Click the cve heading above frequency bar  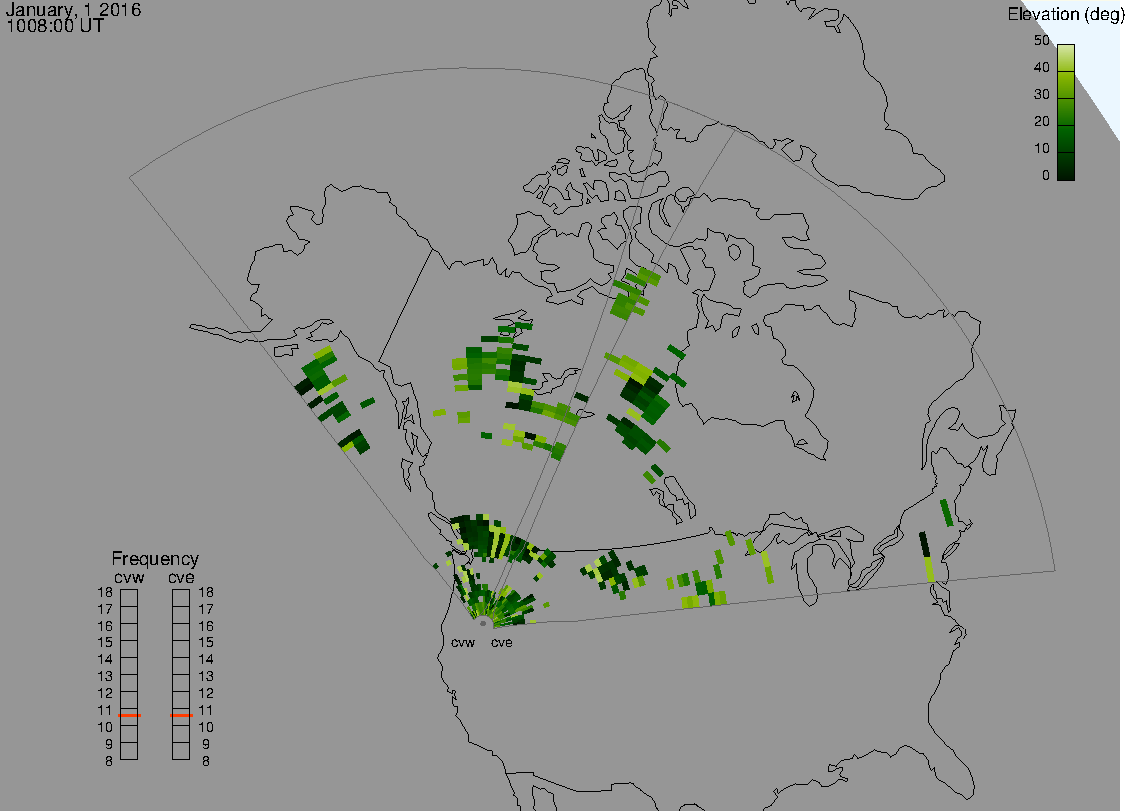click(181, 578)
